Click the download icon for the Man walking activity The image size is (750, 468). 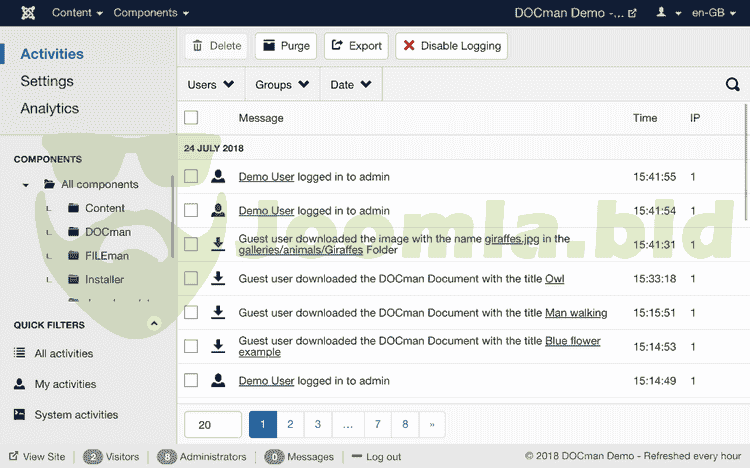(x=218, y=312)
